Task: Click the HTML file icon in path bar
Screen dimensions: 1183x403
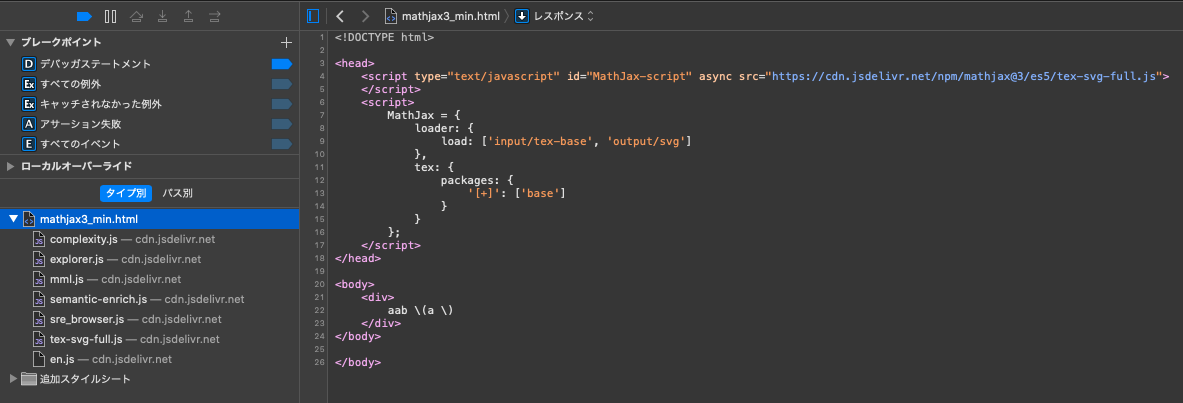Action: (391, 16)
